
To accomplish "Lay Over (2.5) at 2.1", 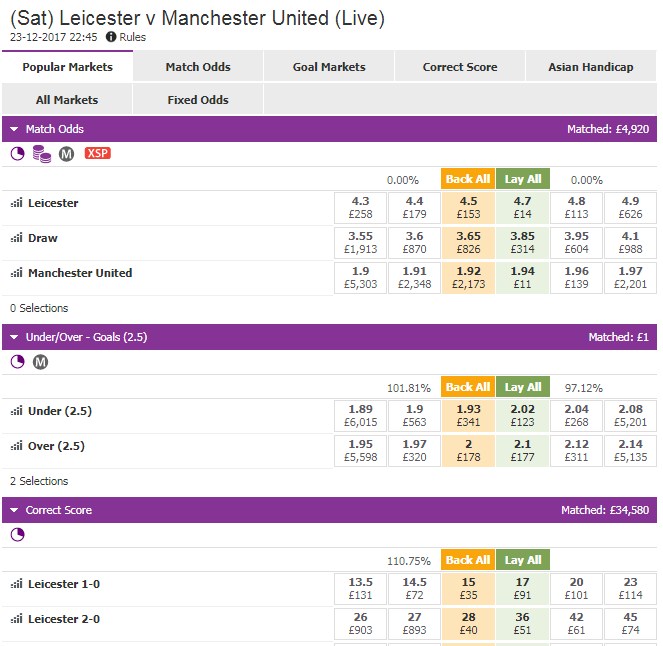I will [522, 451].
